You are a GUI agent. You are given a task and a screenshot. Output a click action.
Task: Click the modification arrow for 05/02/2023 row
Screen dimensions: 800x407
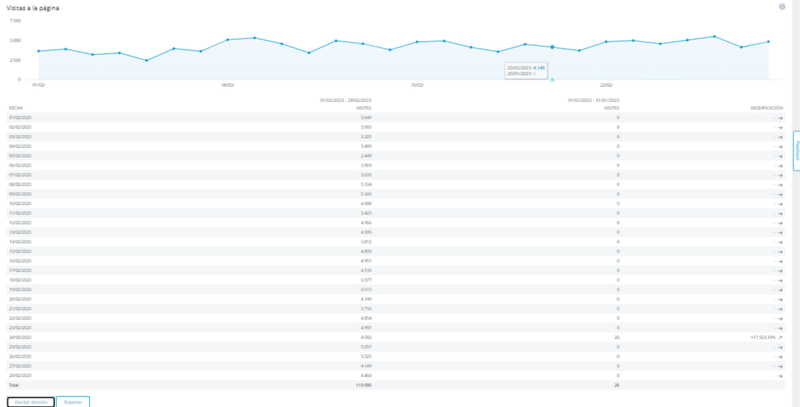click(x=779, y=156)
